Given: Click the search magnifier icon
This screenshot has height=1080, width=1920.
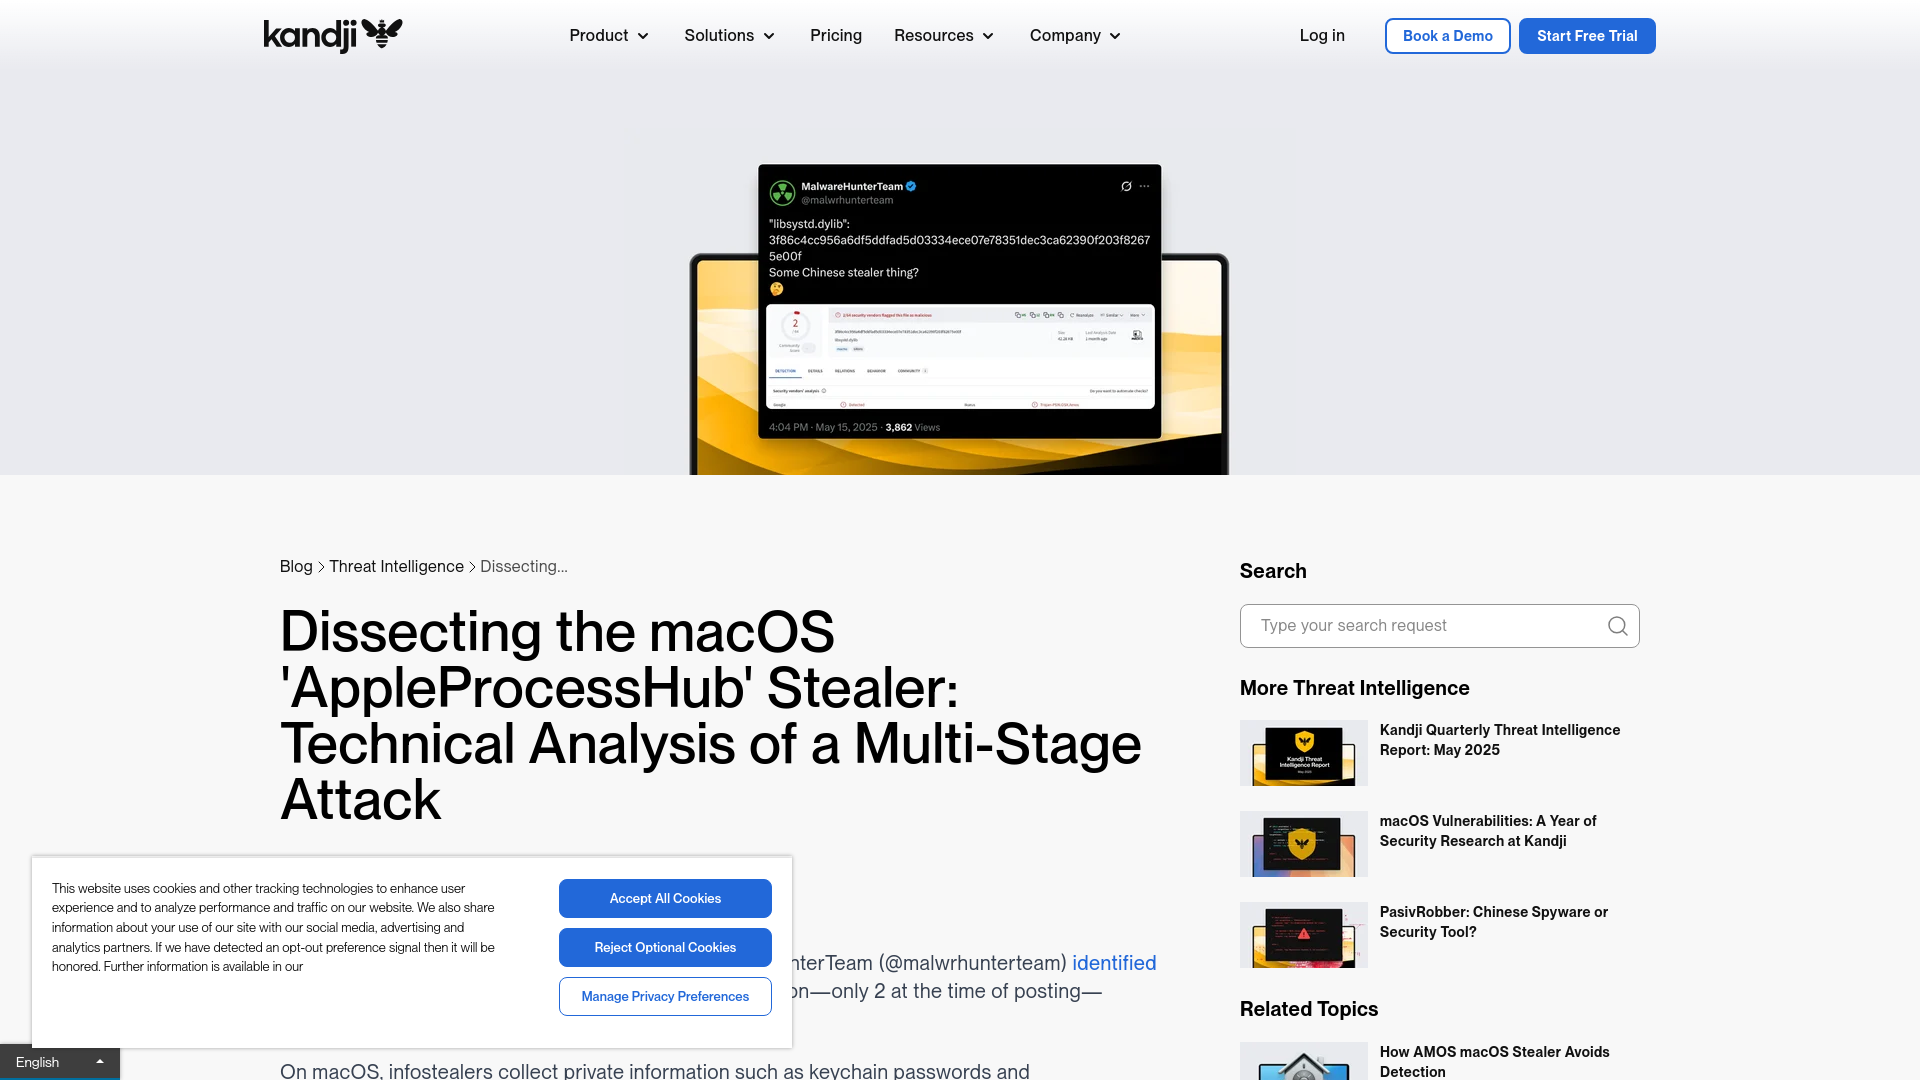Looking at the screenshot, I should [x=1617, y=626].
